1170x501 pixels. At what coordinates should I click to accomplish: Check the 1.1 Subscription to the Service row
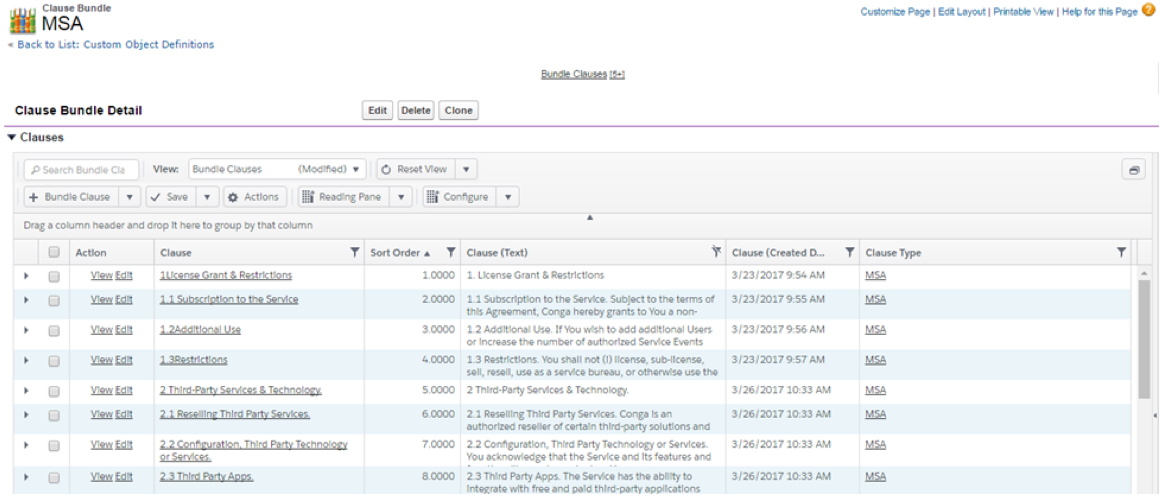(x=54, y=299)
